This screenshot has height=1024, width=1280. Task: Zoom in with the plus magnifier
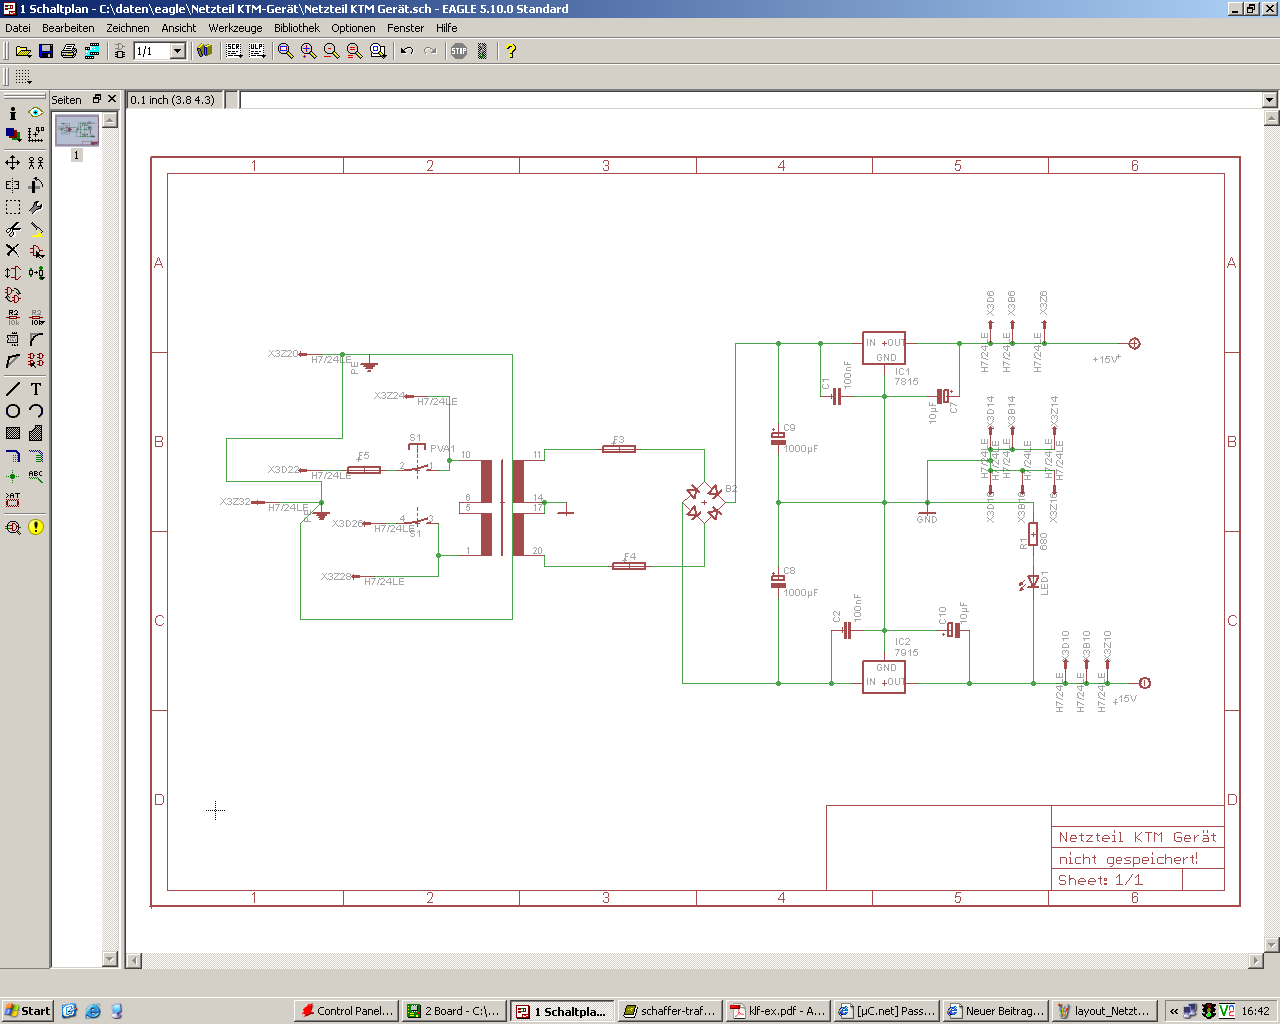pyautogui.click(x=309, y=51)
